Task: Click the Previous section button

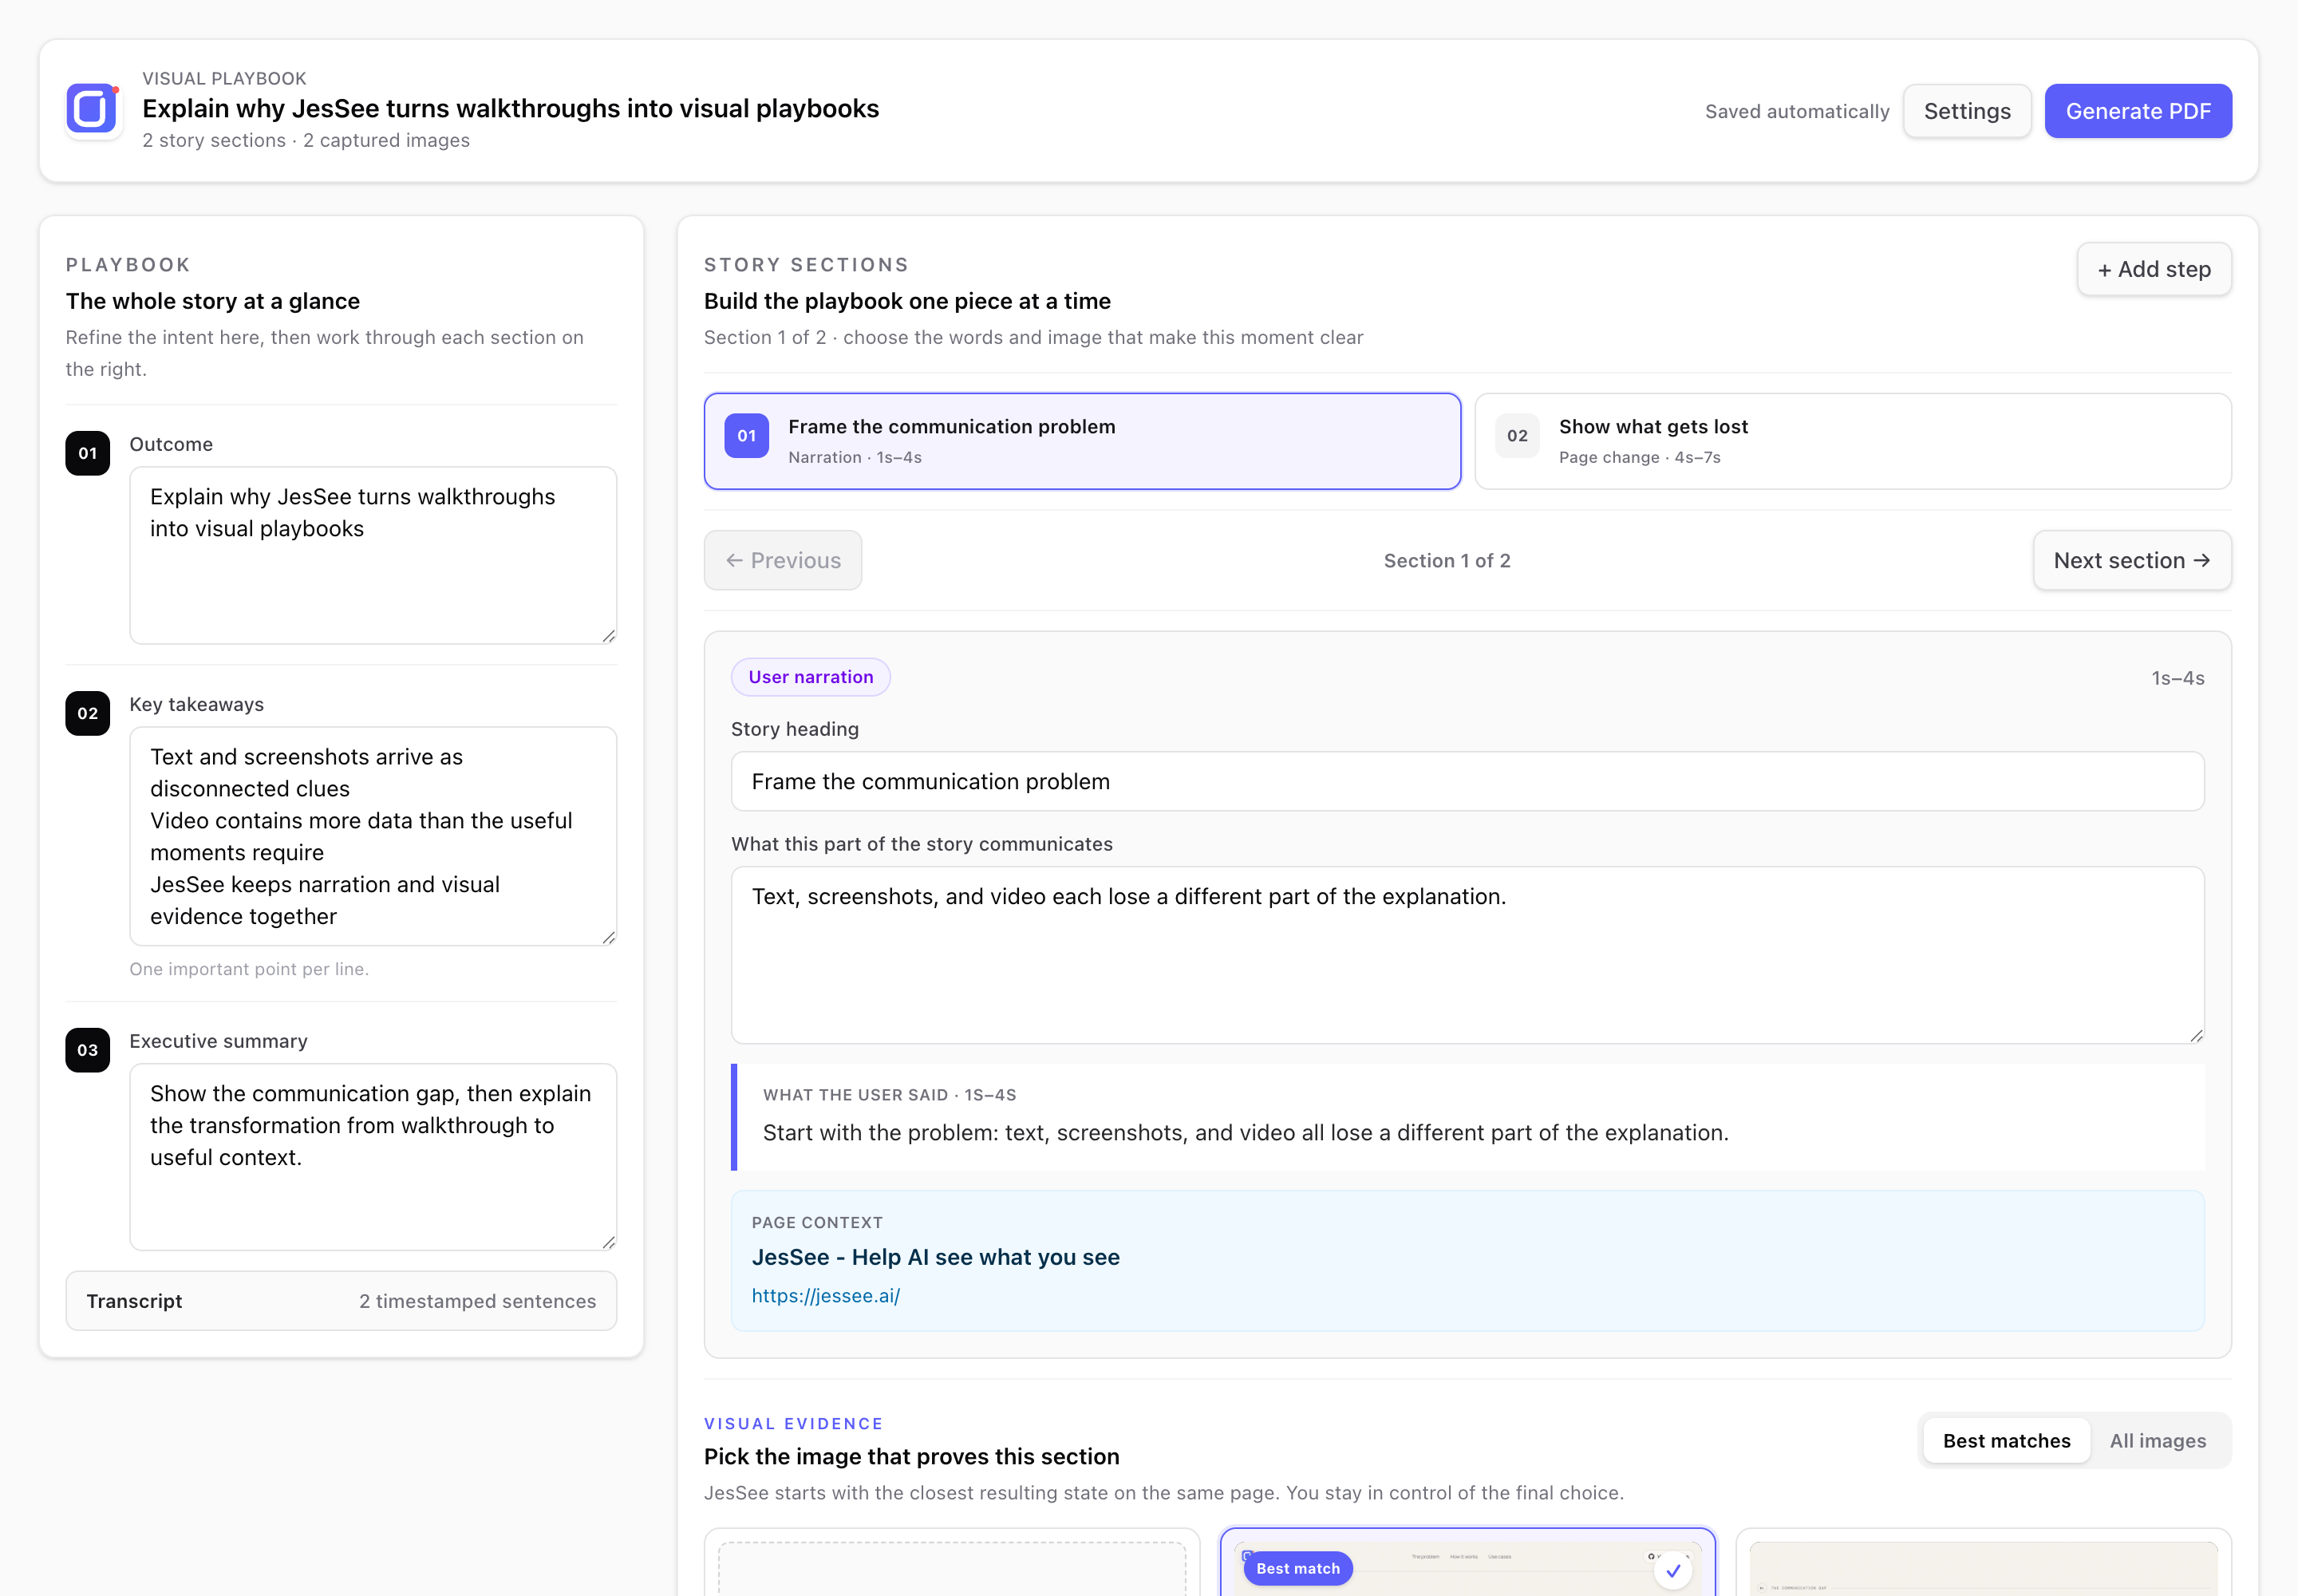Action: click(x=783, y=560)
